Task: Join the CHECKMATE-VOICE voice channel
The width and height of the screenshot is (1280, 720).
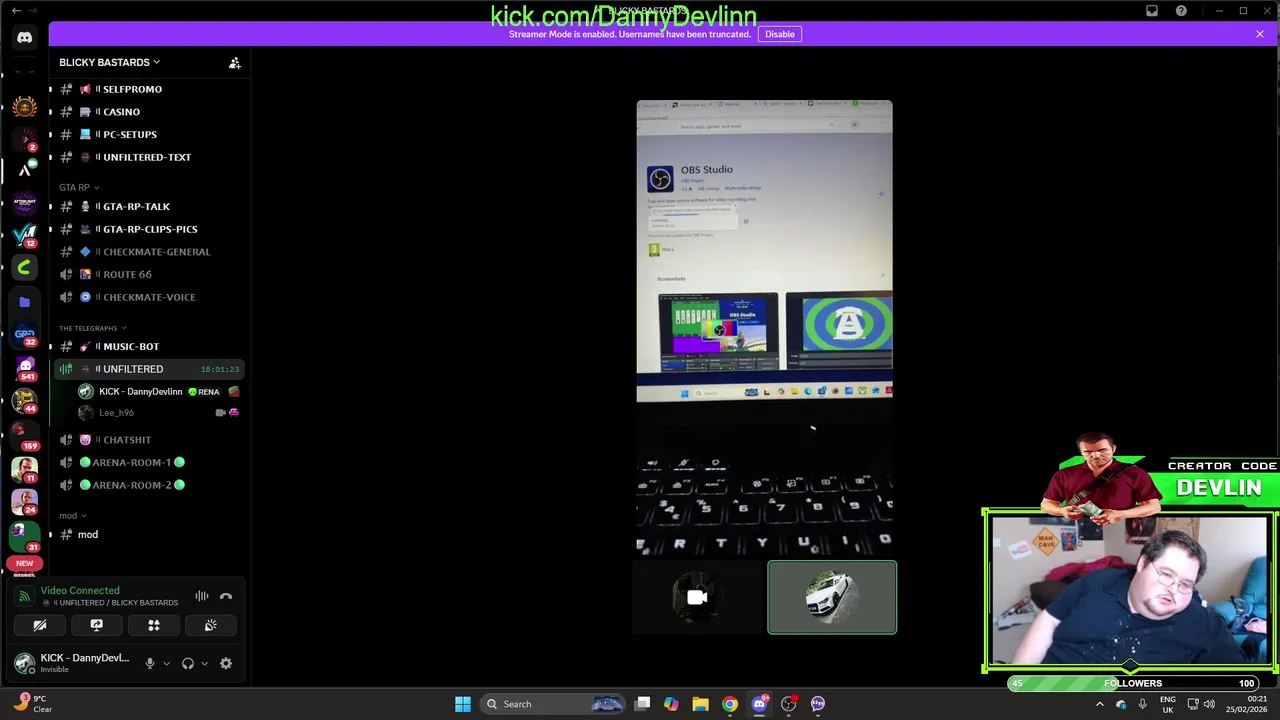Action: (x=148, y=297)
